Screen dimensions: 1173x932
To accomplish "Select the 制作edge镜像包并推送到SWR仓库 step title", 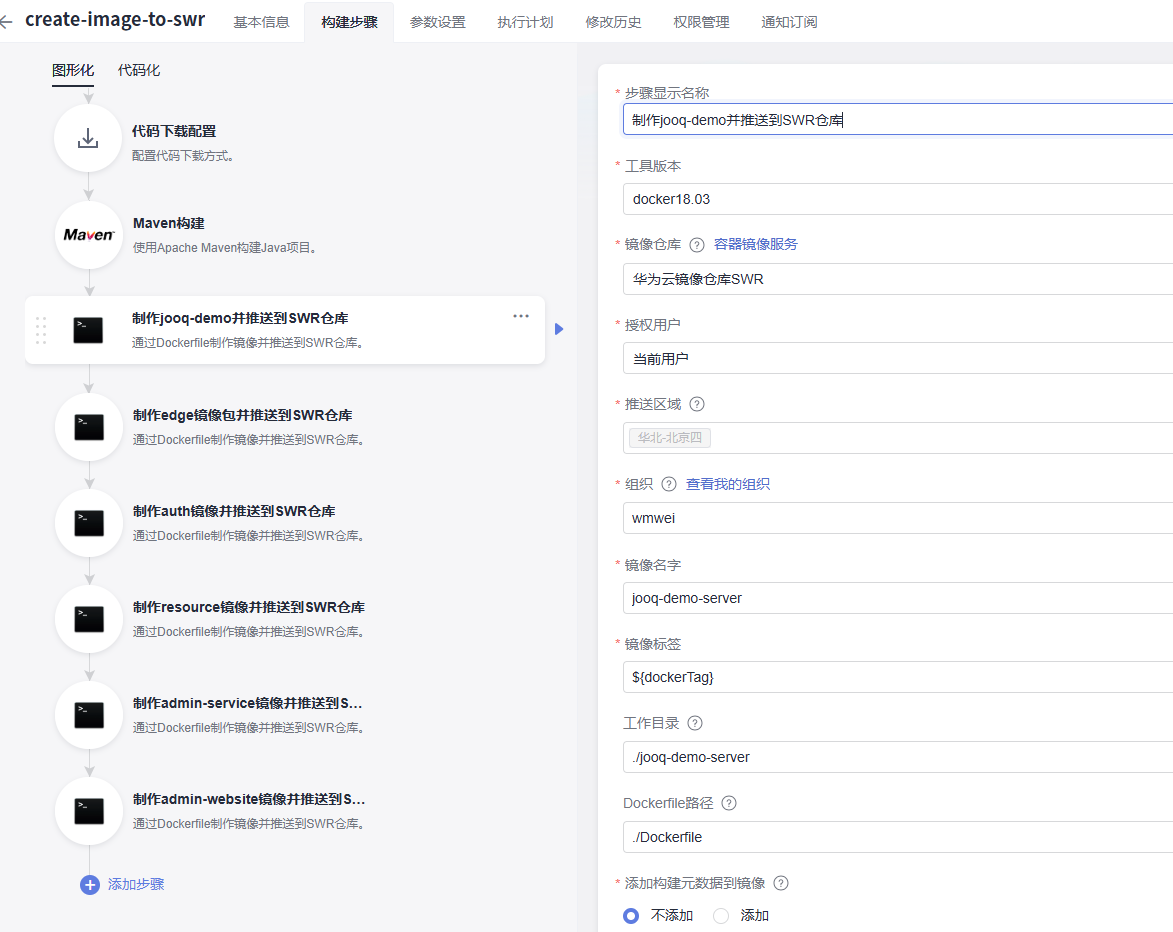I will 242,415.
